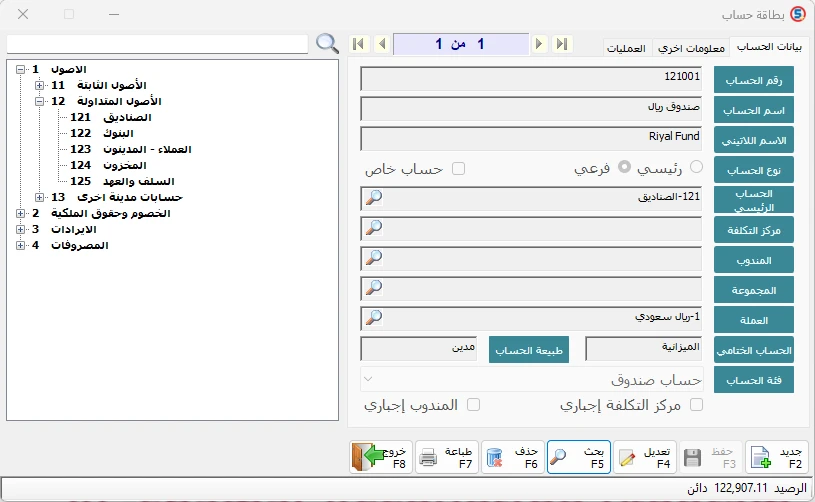Click the تعديل F4 edit button
The width and height of the screenshot is (815, 502).
pos(645,457)
